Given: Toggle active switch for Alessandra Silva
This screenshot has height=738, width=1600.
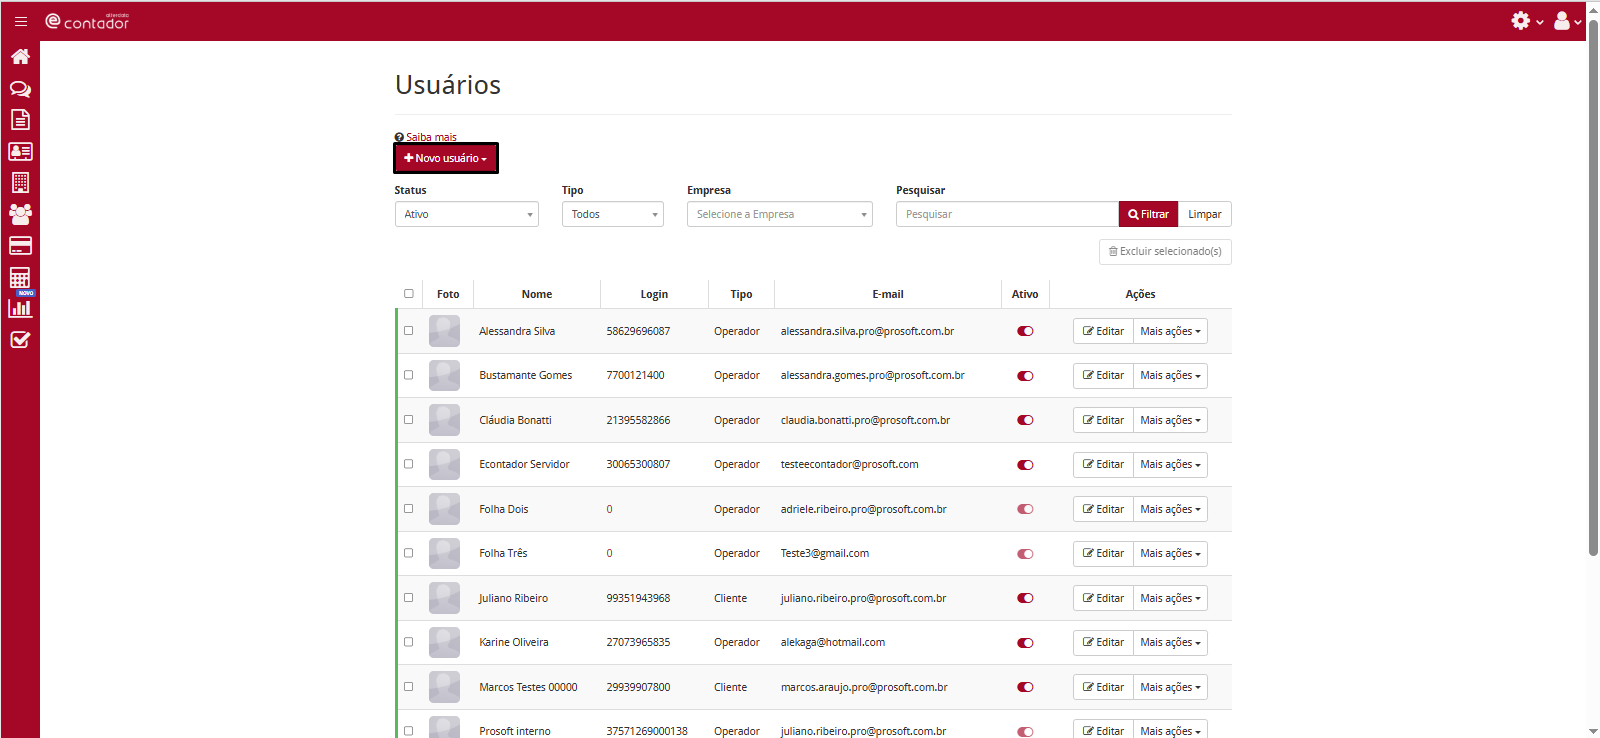Looking at the screenshot, I should 1025,331.
